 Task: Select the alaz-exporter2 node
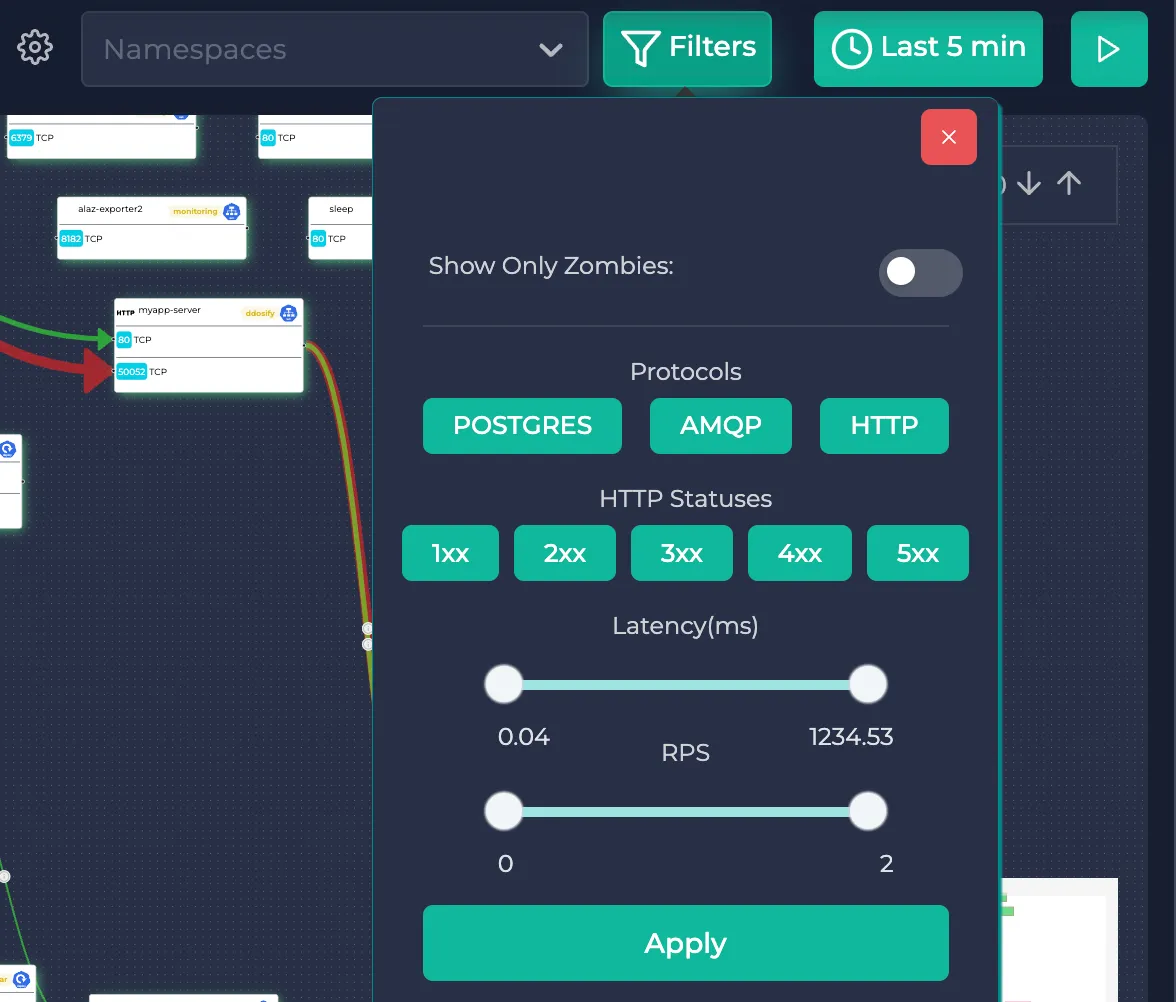point(152,228)
